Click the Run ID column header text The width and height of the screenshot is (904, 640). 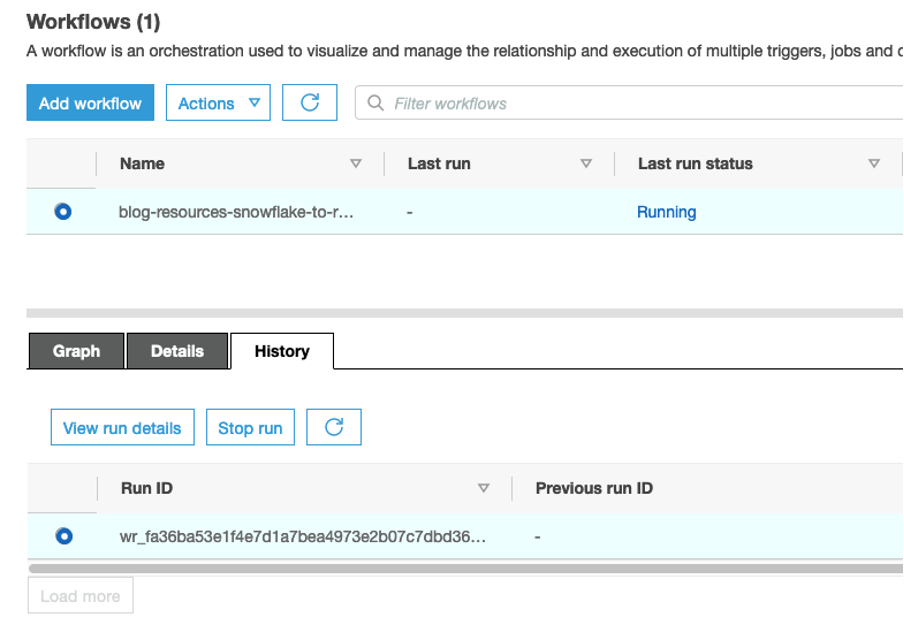[x=146, y=488]
